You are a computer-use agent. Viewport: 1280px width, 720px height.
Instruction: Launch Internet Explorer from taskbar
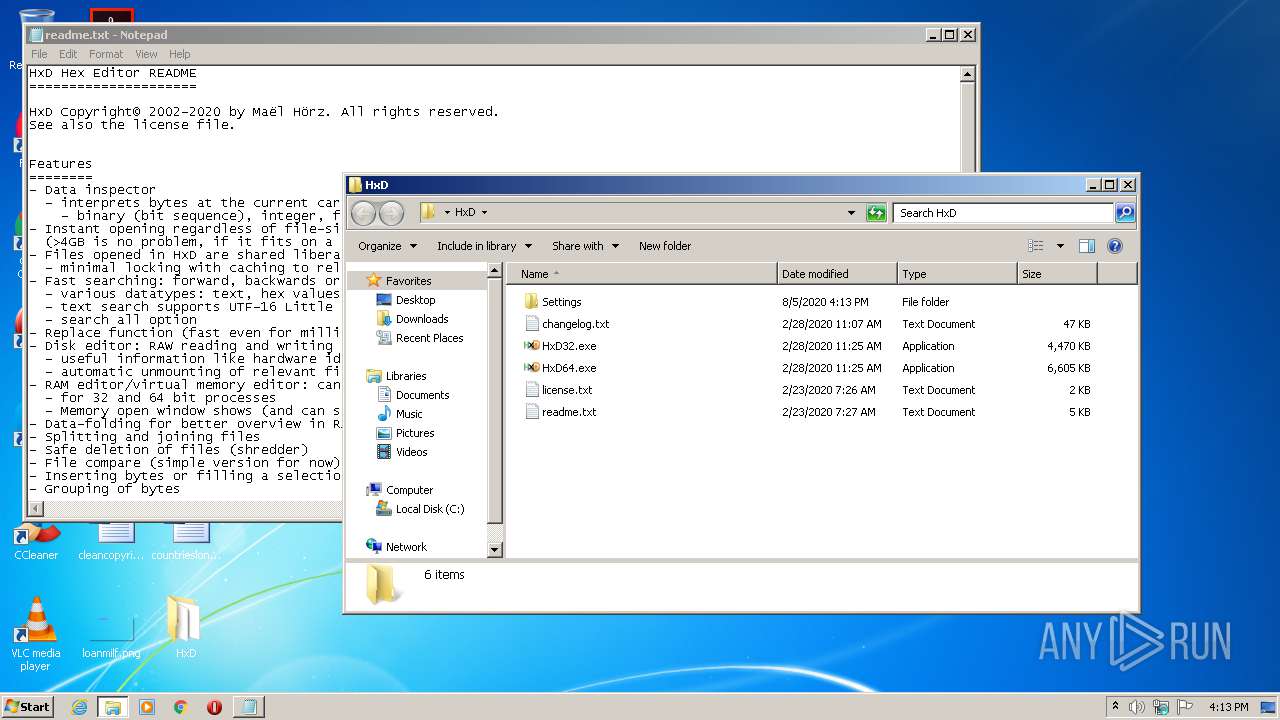click(x=80, y=707)
